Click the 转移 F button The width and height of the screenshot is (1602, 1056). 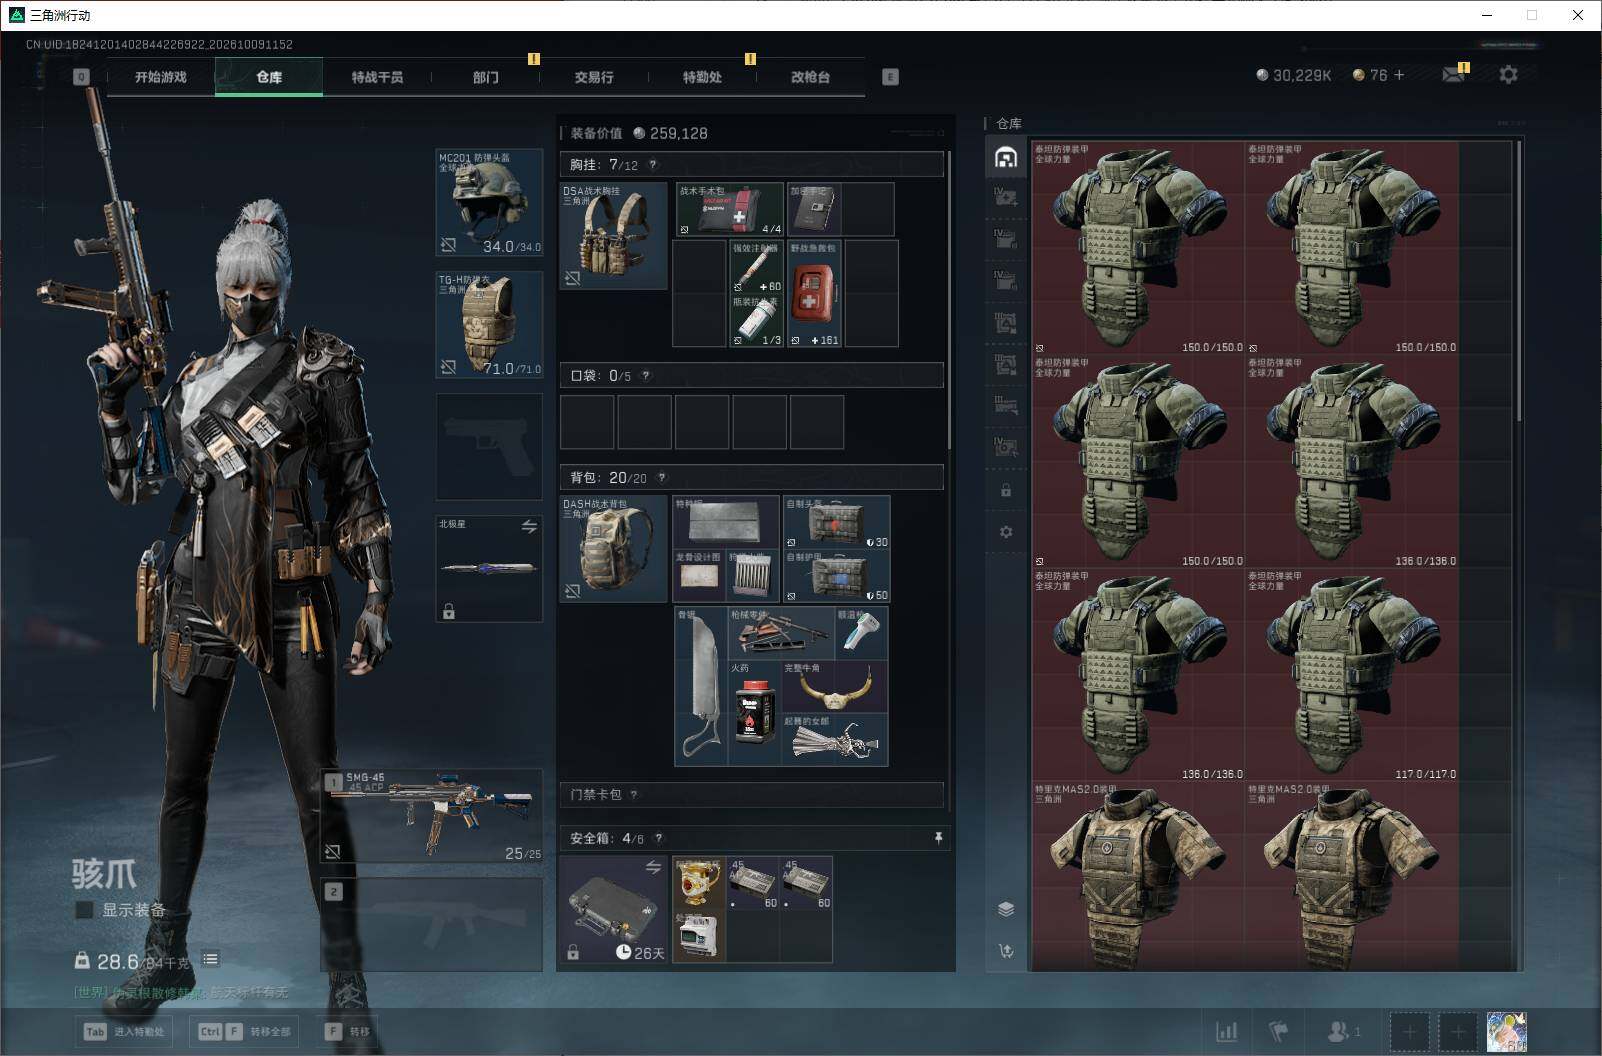point(349,1031)
